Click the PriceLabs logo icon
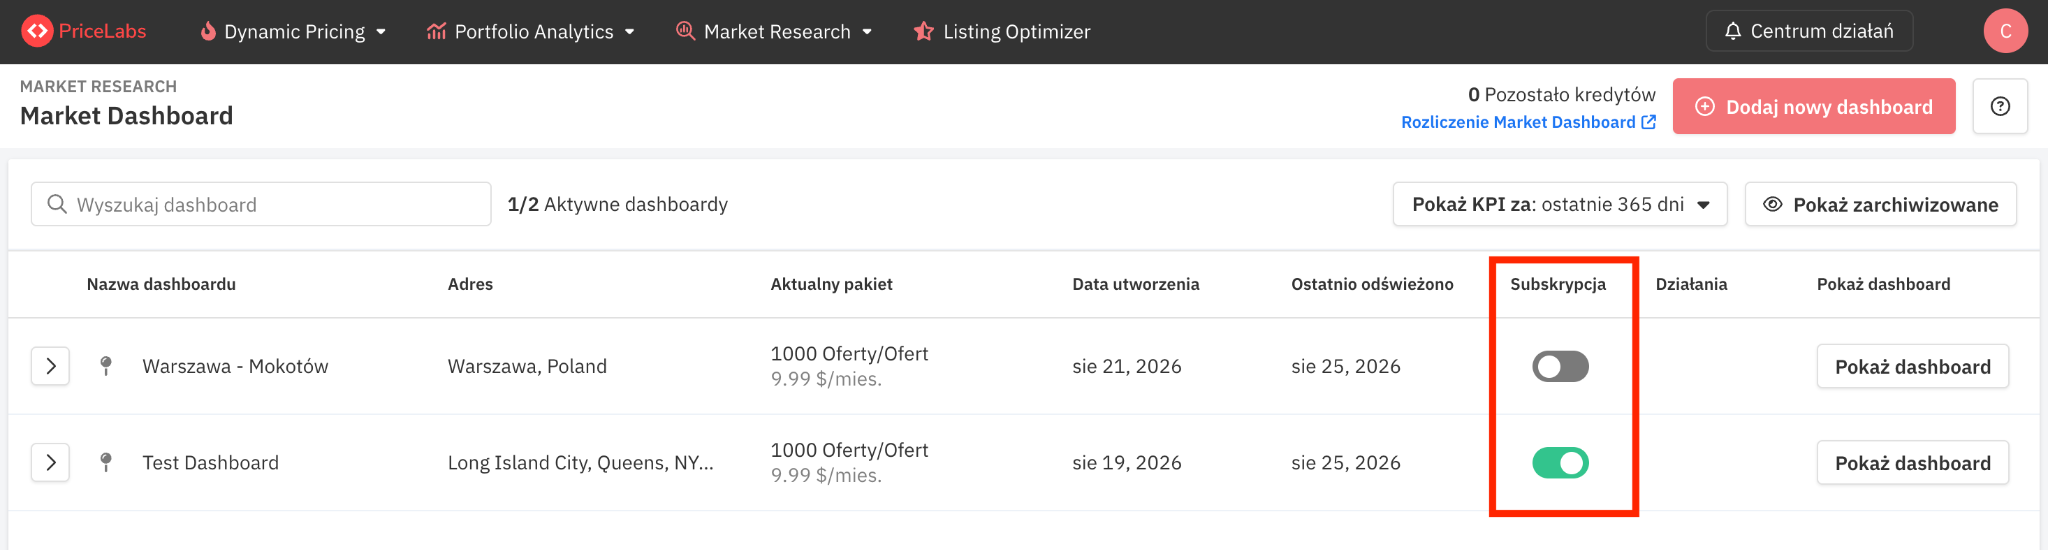This screenshot has width=2048, height=550. point(38,31)
